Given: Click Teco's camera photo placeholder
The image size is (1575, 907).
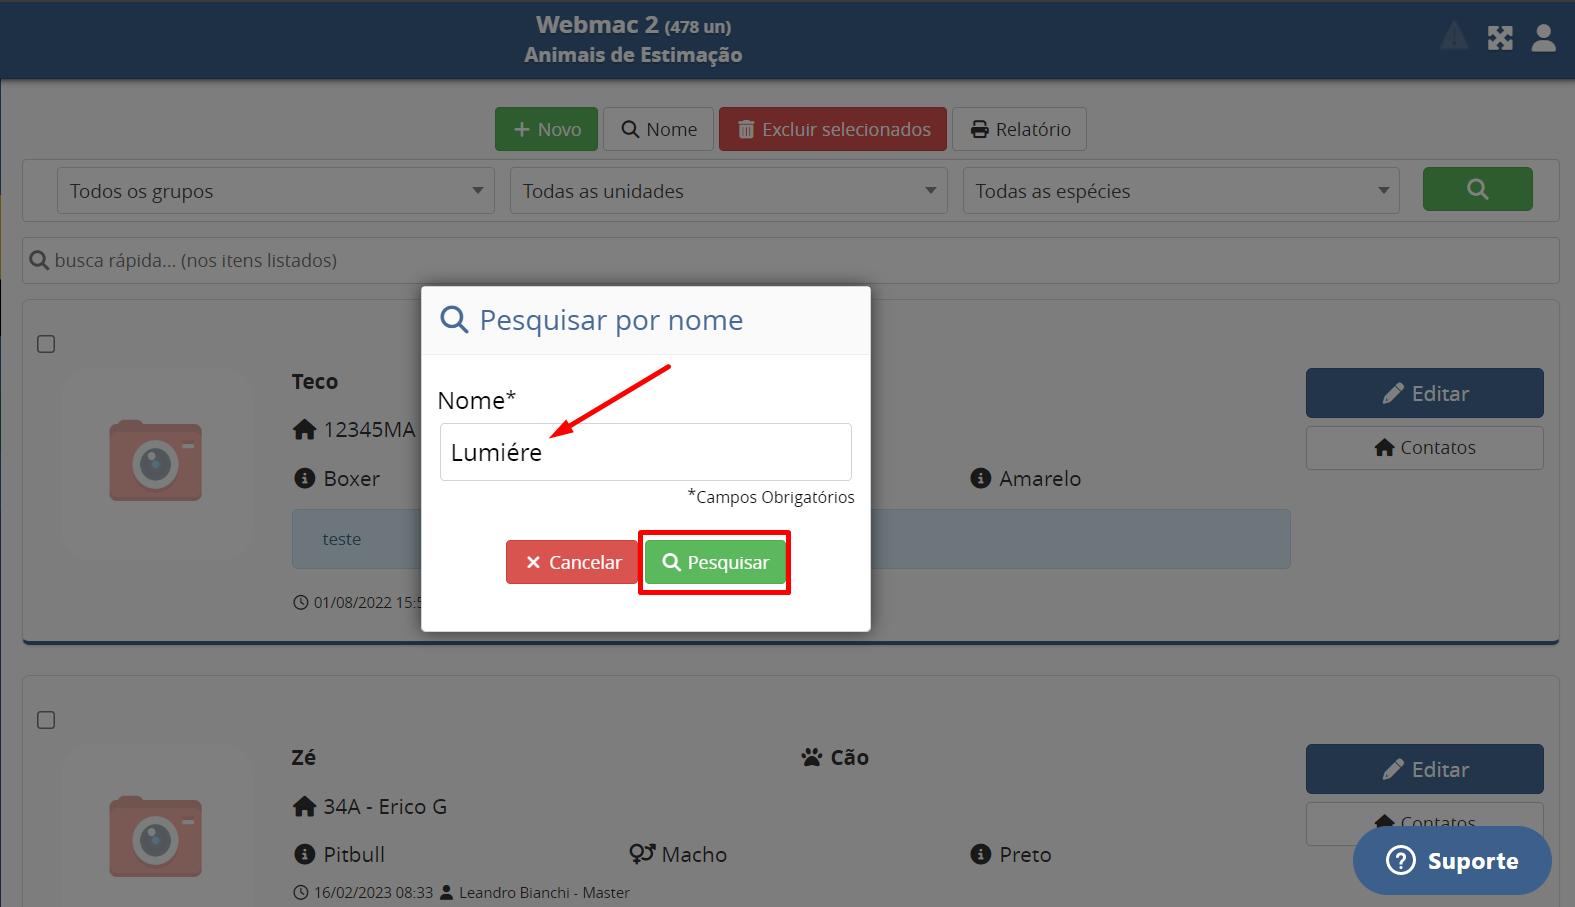Looking at the screenshot, I should coord(156,461).
